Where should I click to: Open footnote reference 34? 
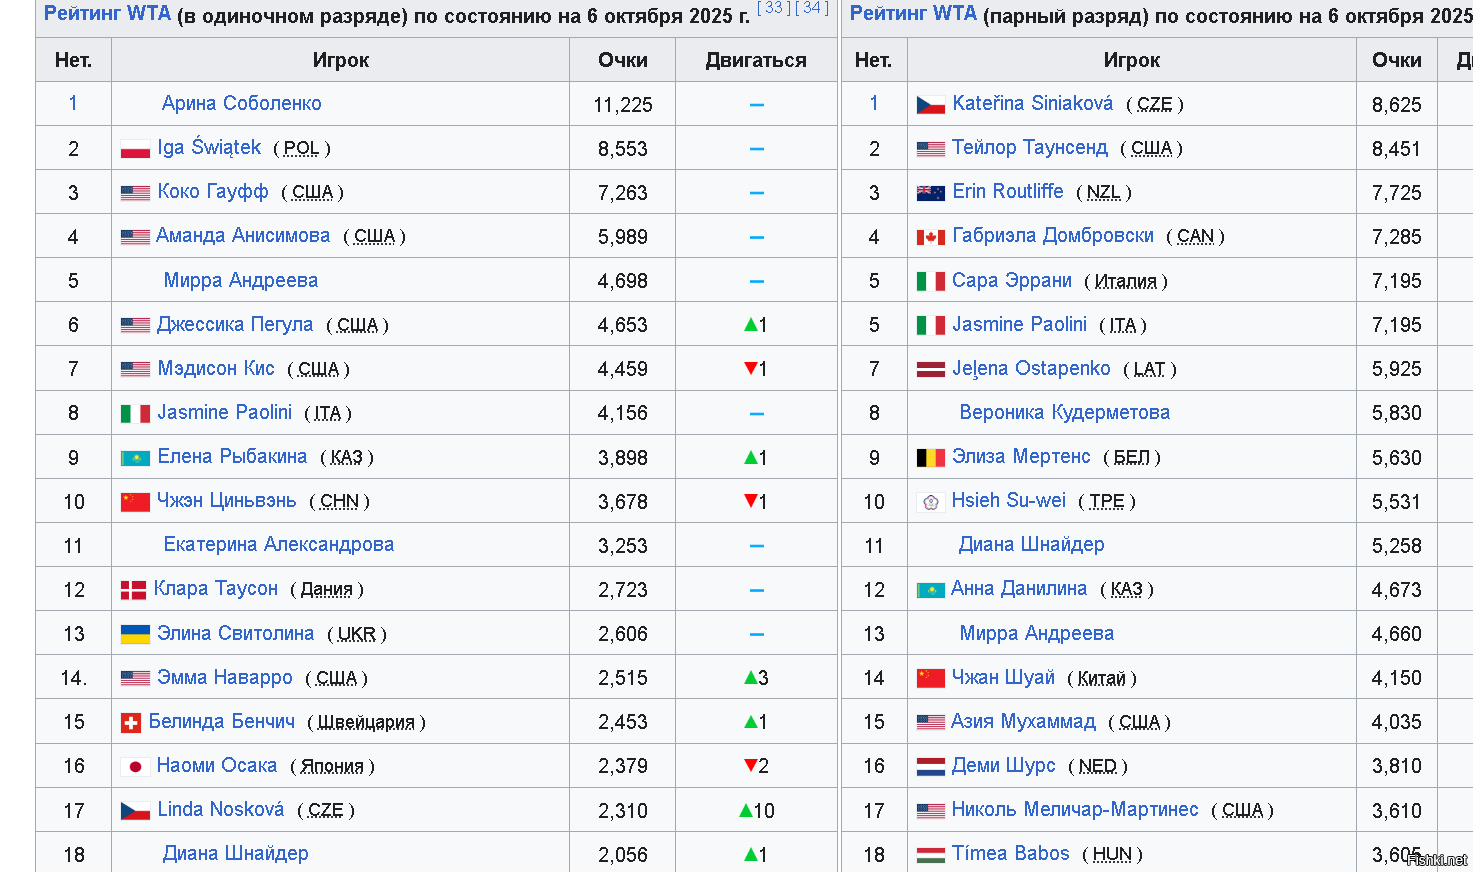811,8
